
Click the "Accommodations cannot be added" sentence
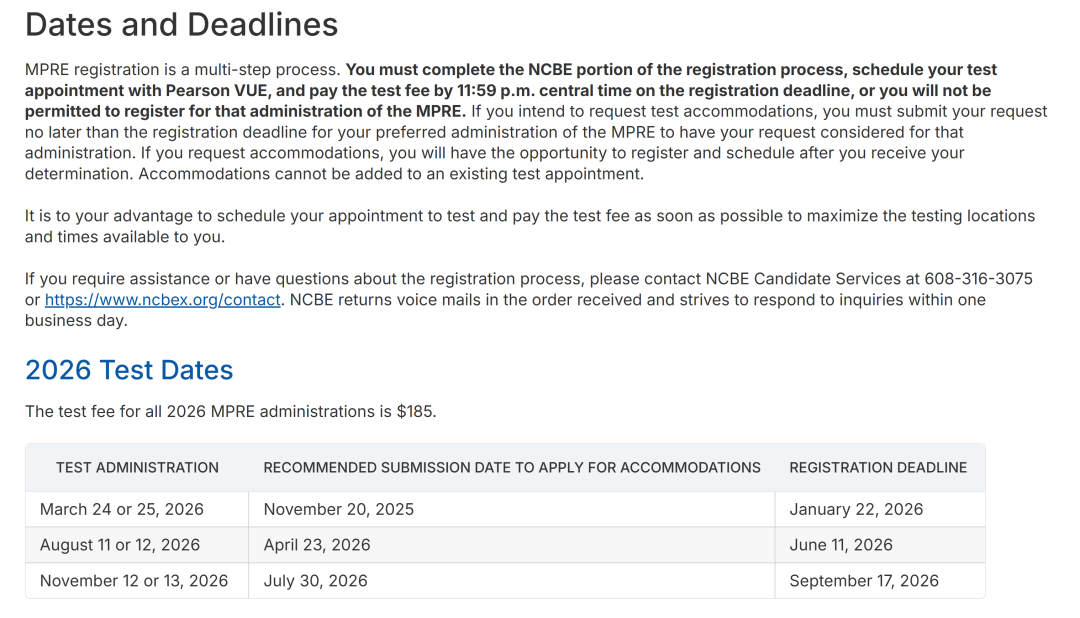(390, 174)
